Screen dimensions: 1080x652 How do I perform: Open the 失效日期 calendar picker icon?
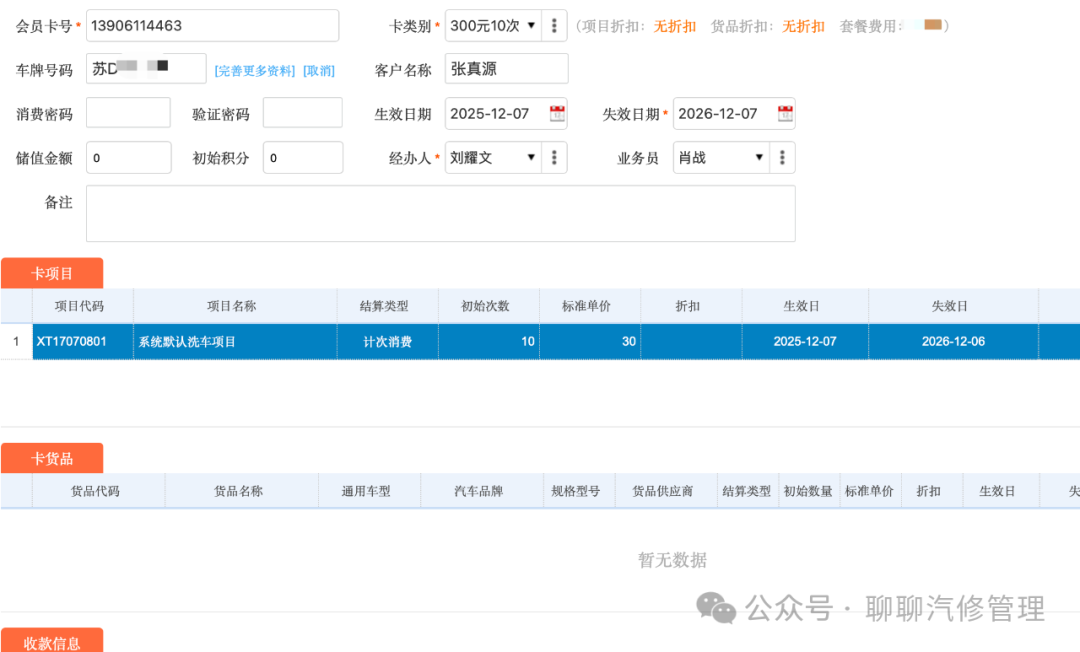tap(783, 114)
